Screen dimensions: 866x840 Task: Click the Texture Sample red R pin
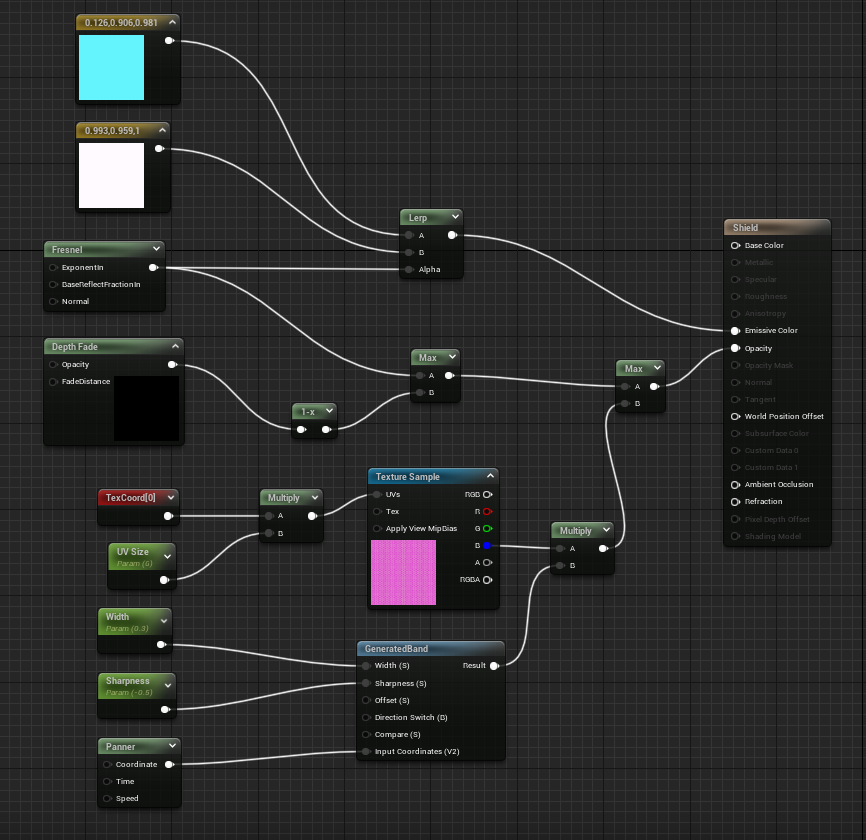[x=487, y=511]
